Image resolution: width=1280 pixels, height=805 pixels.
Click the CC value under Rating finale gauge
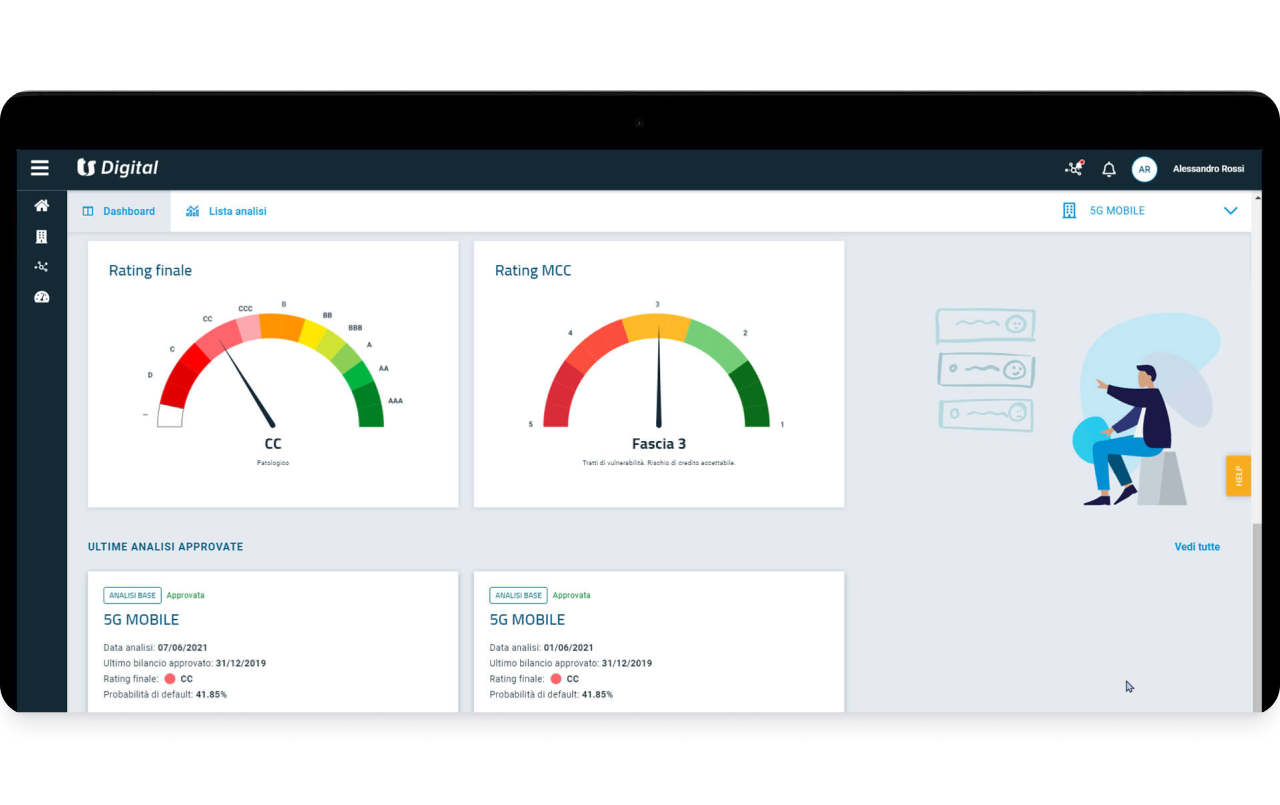click(x=273, y=444)
